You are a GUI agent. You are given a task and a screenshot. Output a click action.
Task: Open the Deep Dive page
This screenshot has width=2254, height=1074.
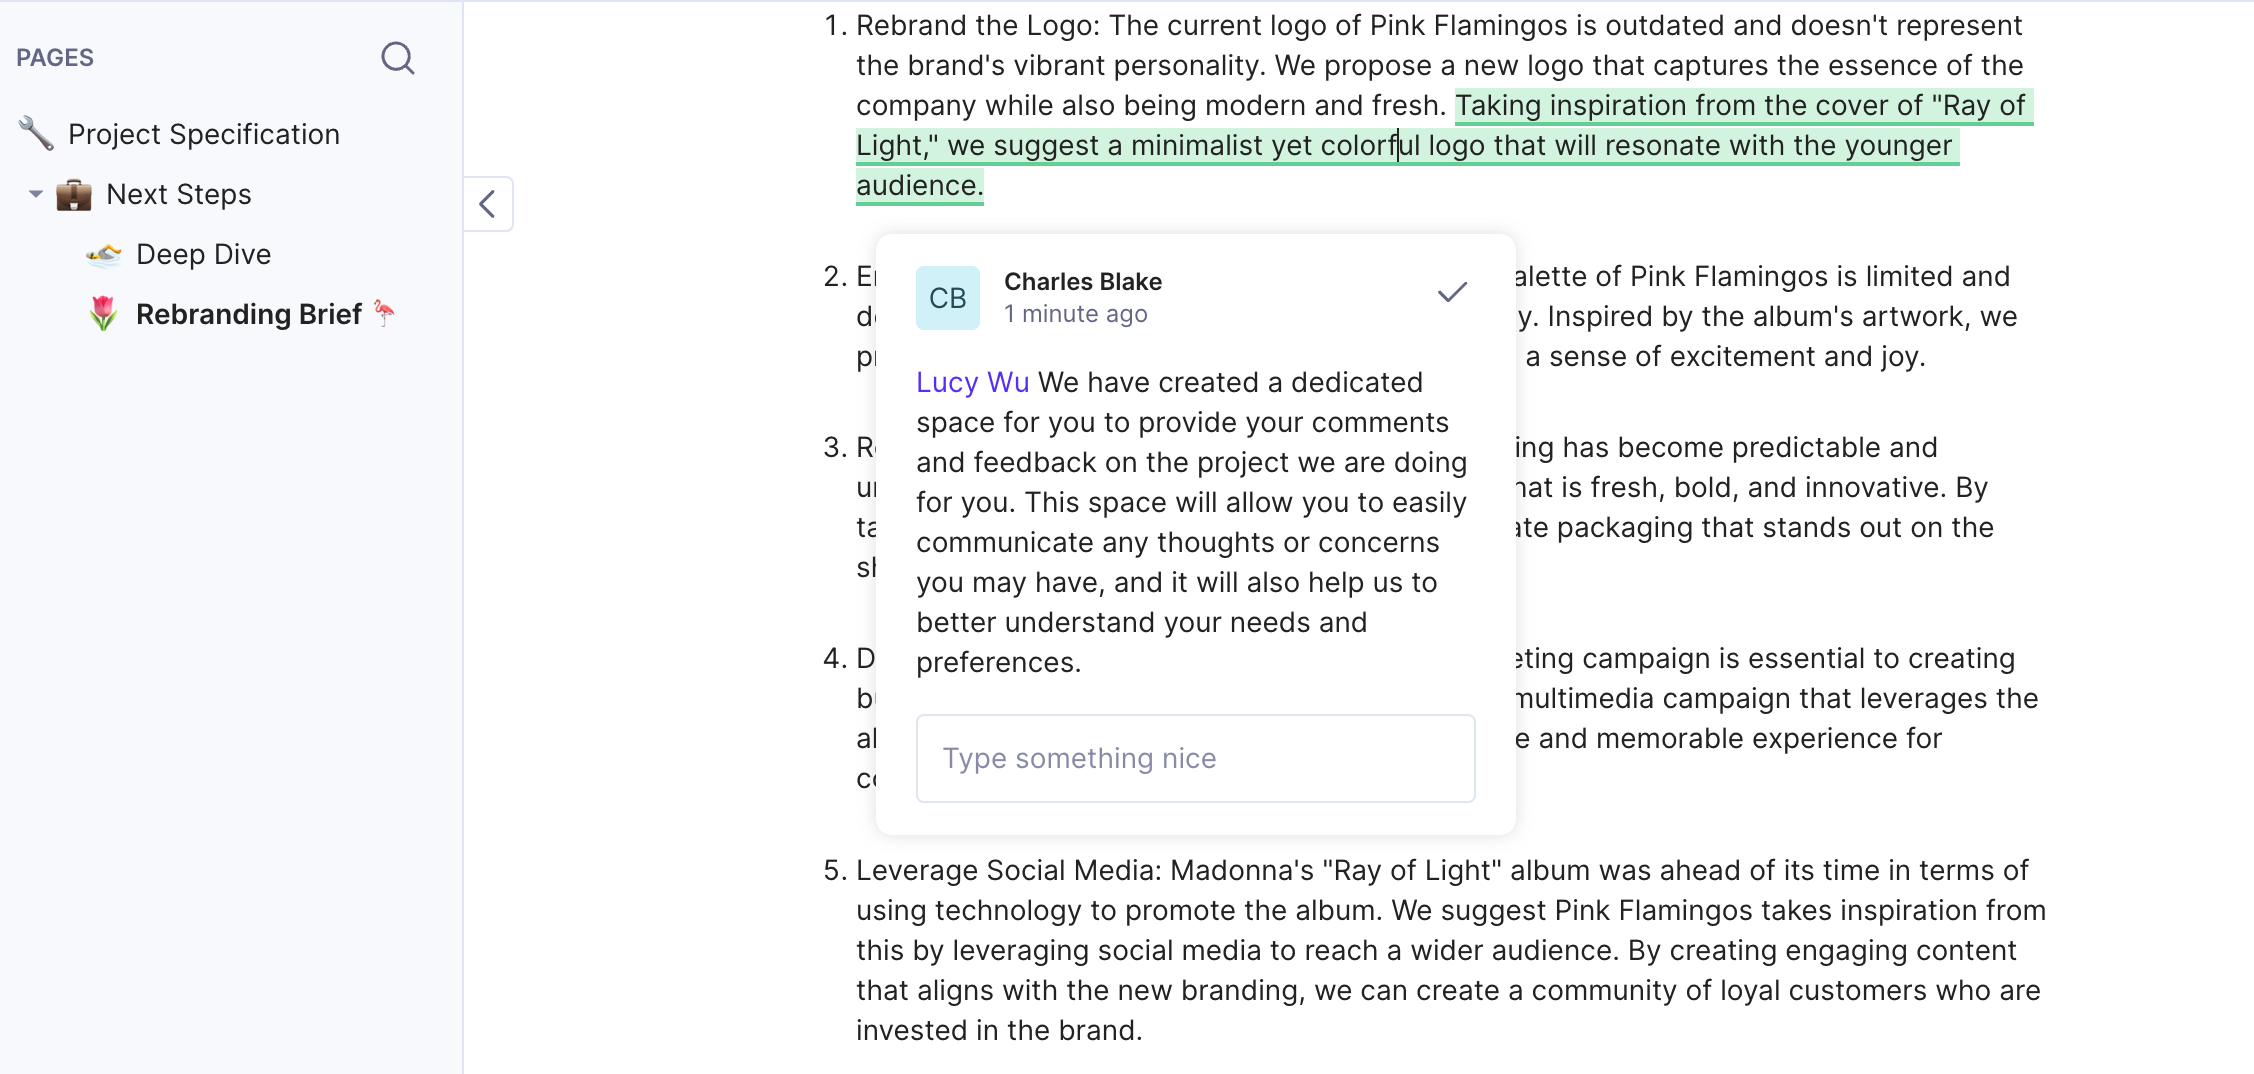pos(203,254)
